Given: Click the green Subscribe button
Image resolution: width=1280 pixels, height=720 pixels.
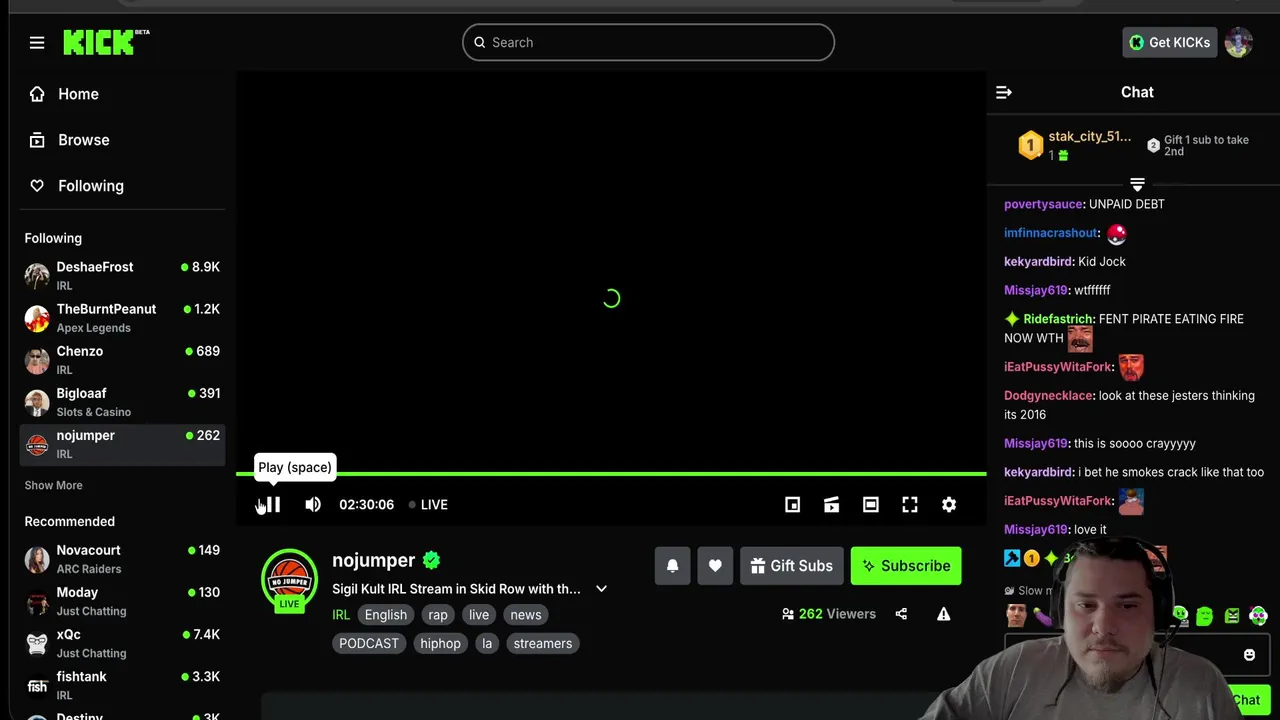Looking at the screenshot, I should click(x=906, y=566).
